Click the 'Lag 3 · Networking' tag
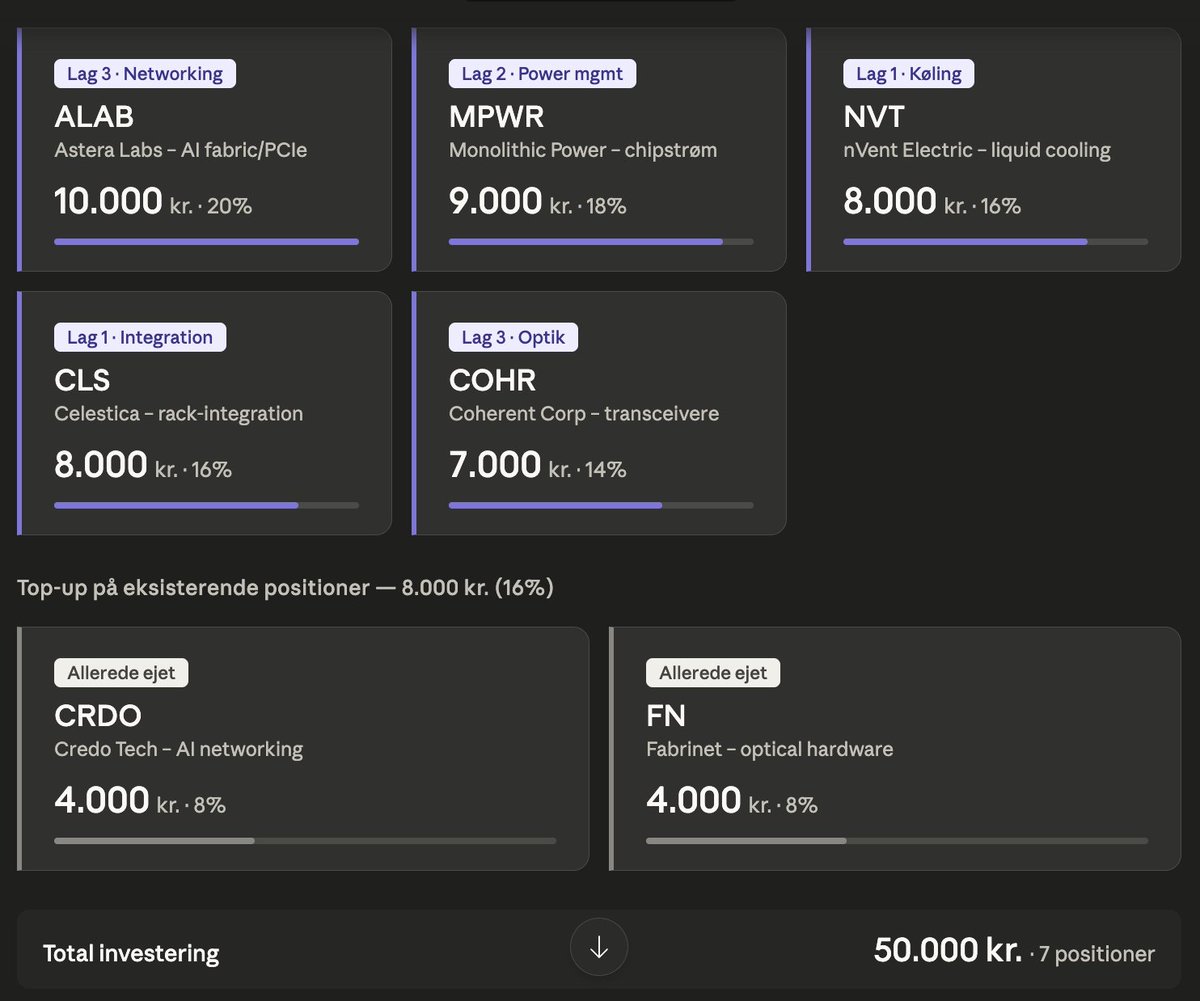 (145, 73)
